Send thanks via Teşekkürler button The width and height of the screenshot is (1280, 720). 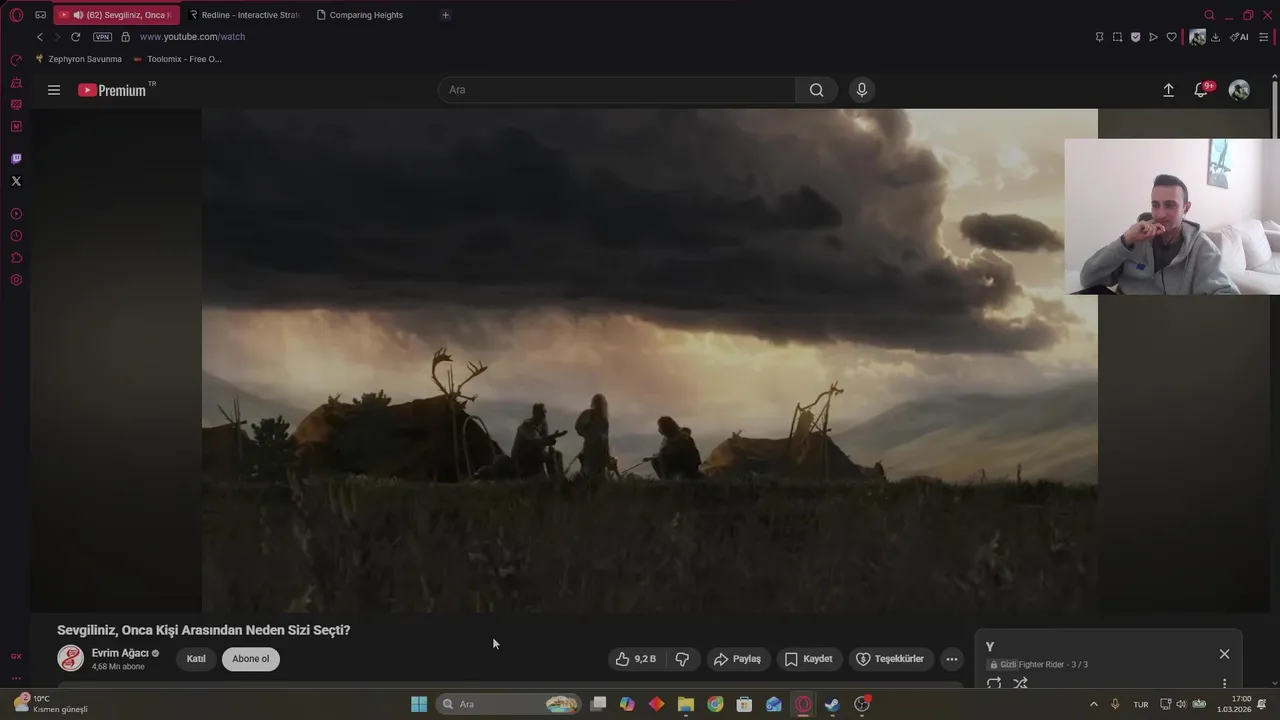(x=891, y=659)
